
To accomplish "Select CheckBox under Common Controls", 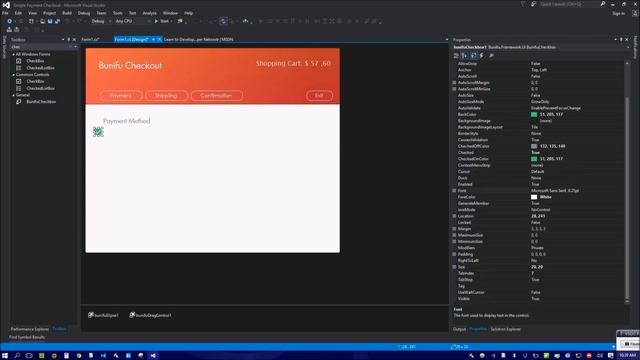I will point(35,81).
